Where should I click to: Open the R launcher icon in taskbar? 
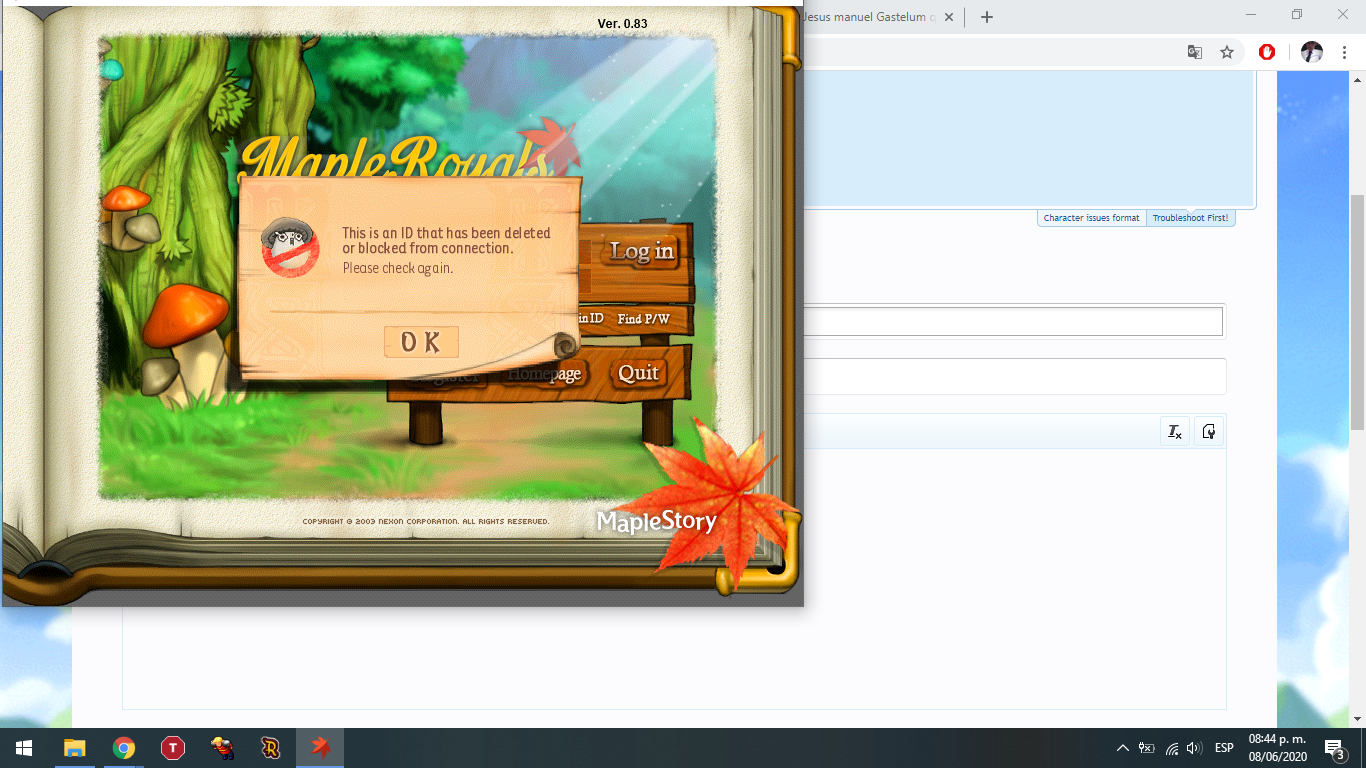click(271, 748)
